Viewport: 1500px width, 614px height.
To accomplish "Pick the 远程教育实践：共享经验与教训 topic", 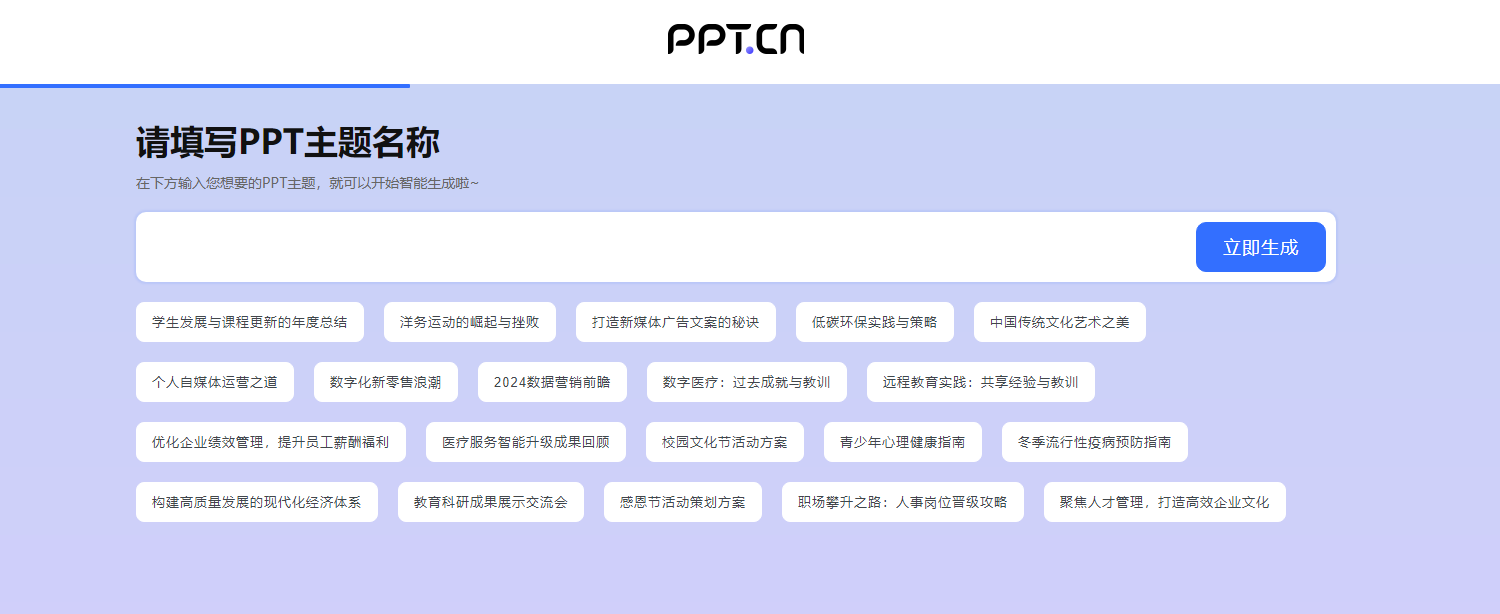I will point(981,382).
